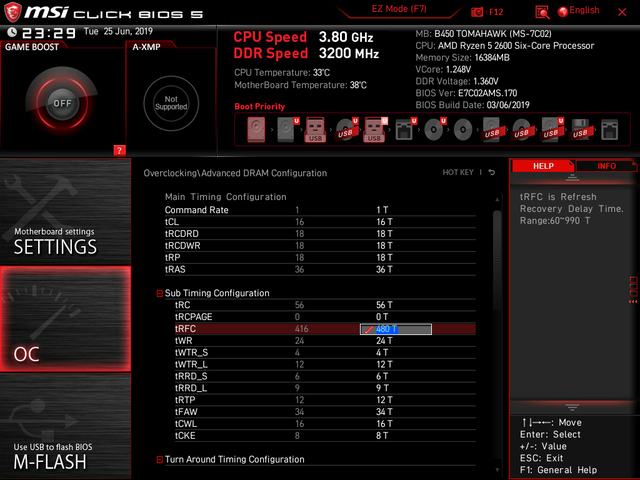Screen dimensions: 640x480
Task: Click the timing list scrollbar thumb
Action: point(497,260)
